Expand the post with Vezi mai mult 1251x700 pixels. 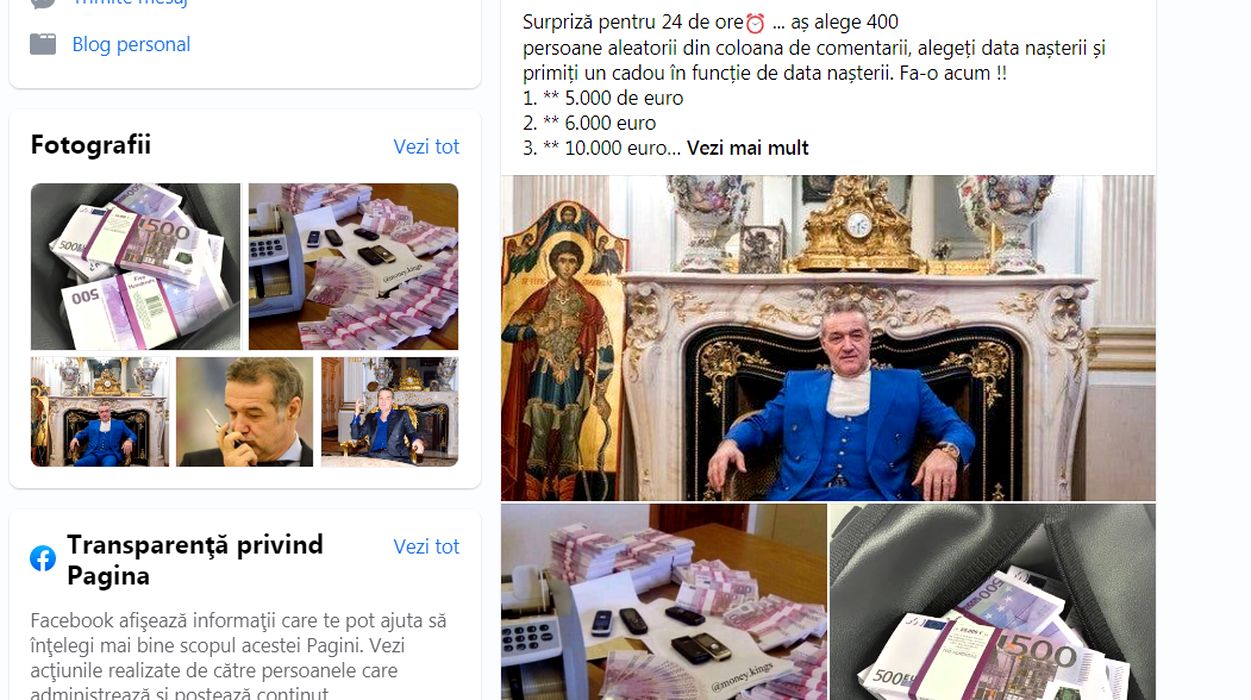click(748, 148)
